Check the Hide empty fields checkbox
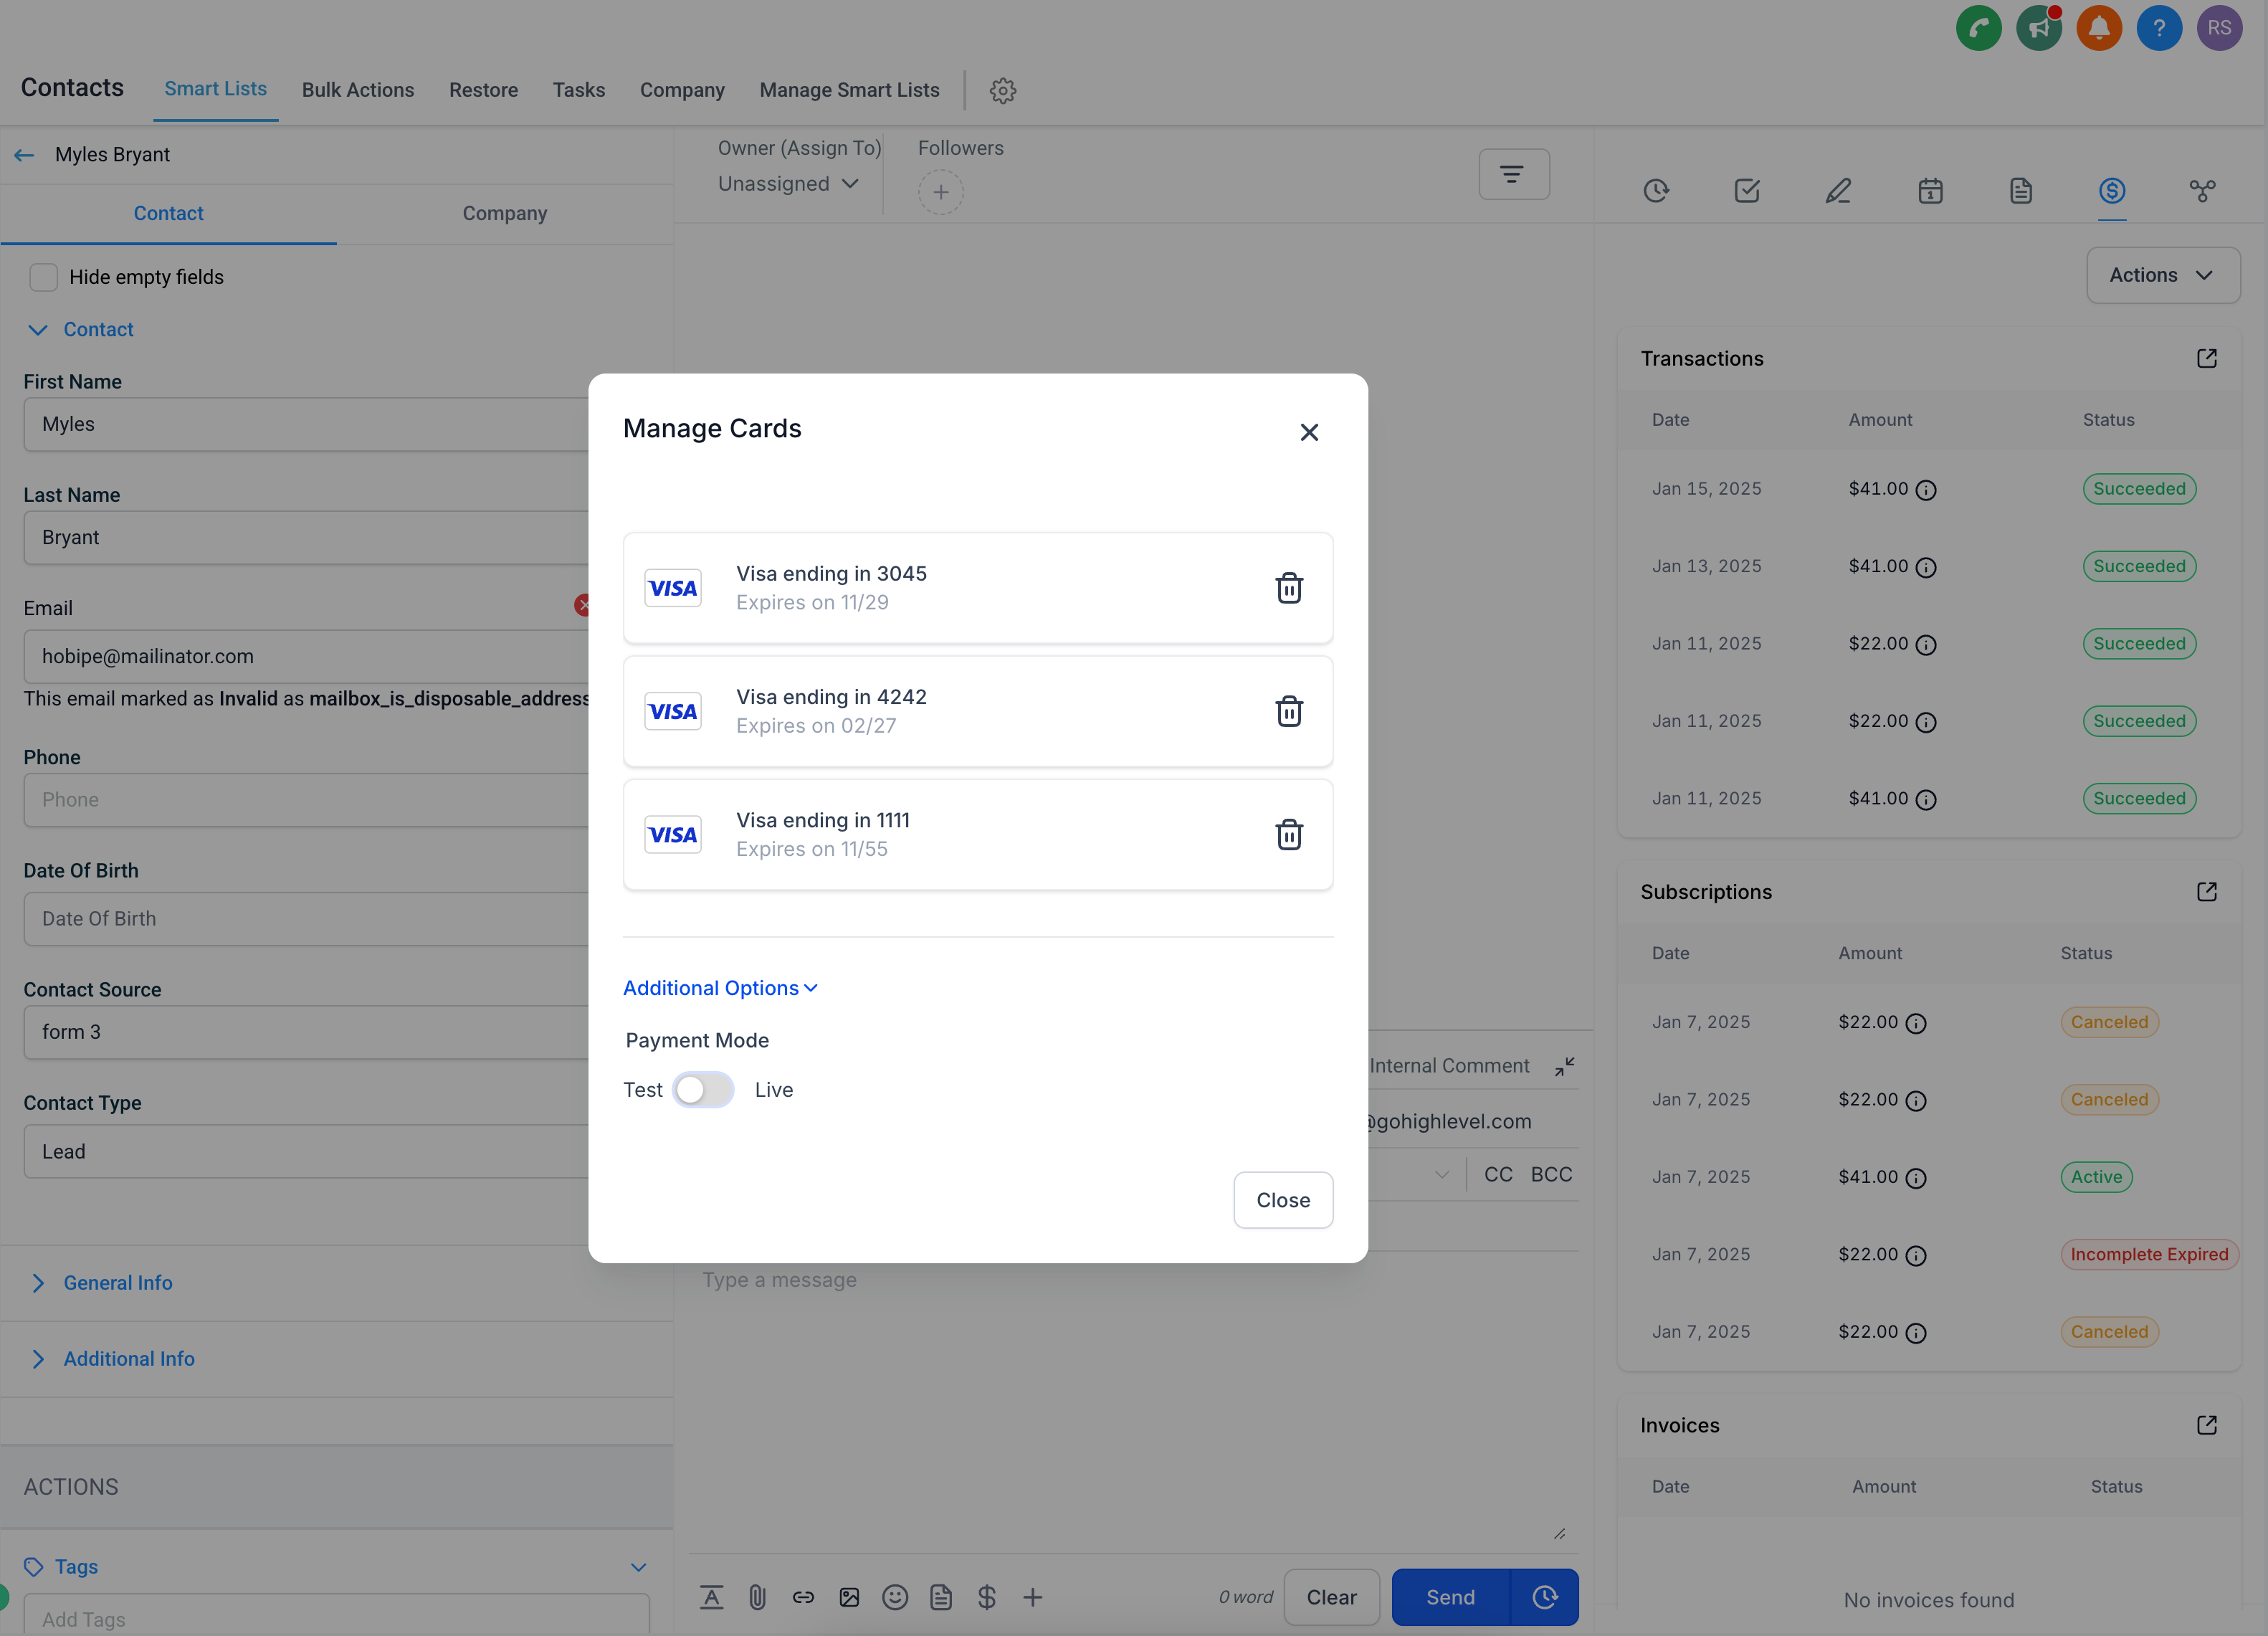Screen dimensions: 2268x1636 (43, 277)
